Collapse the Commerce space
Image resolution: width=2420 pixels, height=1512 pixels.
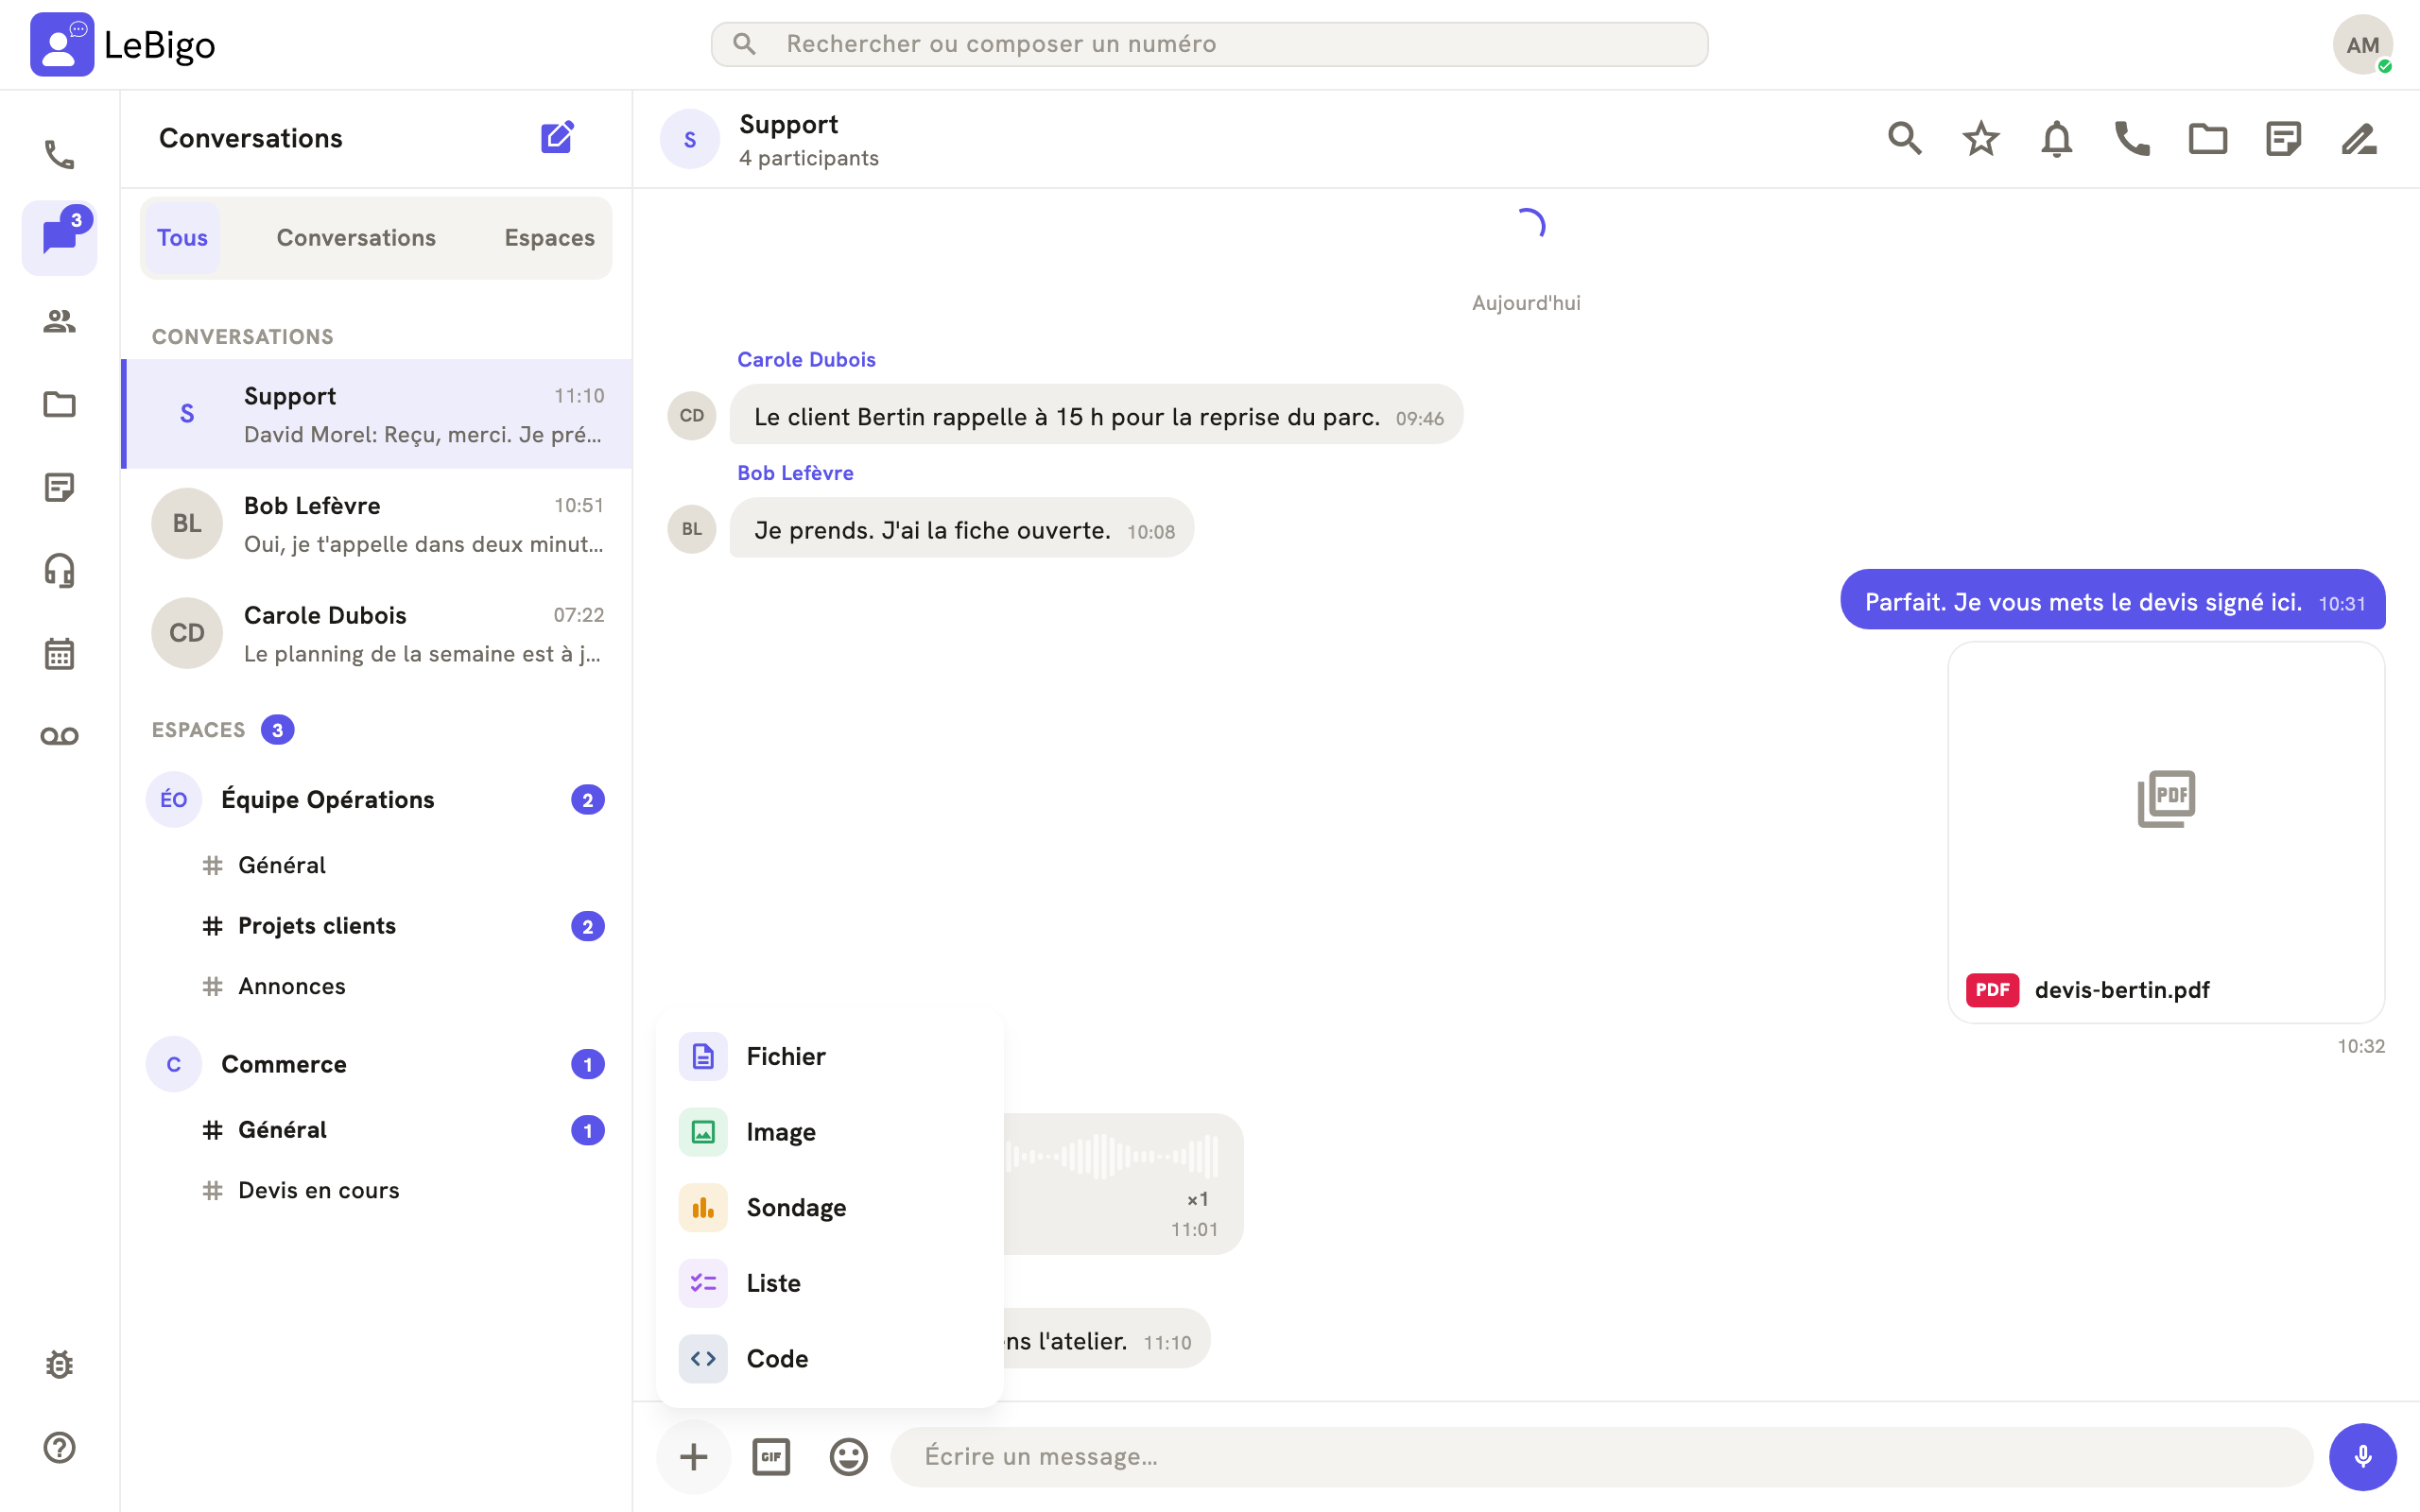pyautogui.click(x=376, y=1064)
